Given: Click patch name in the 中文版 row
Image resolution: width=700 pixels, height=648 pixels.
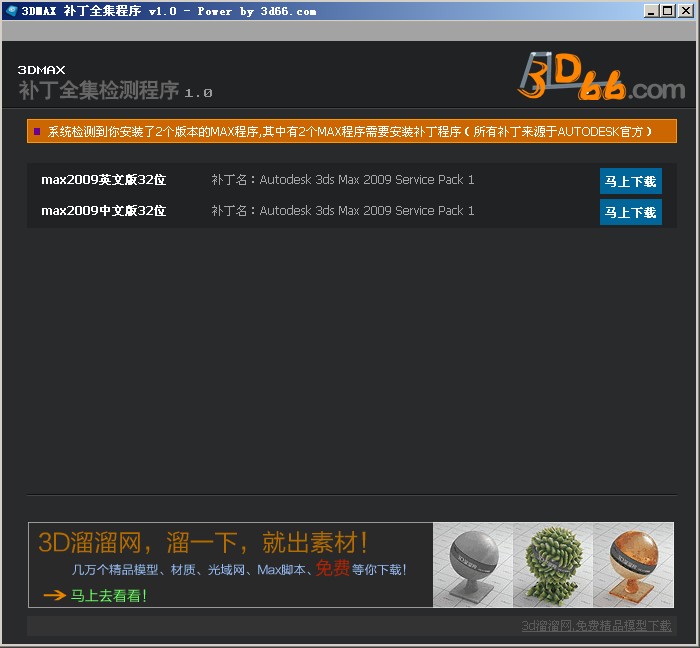Looking at the screenshot, I should (x=342, y=211).
